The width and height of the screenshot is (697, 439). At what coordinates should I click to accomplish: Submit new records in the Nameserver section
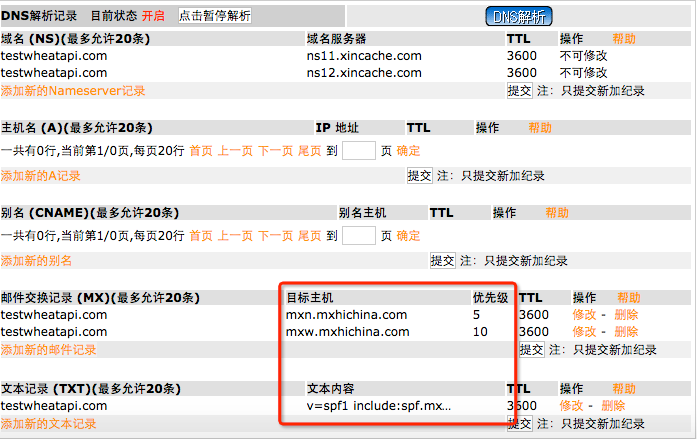click(x=519, y=91)
